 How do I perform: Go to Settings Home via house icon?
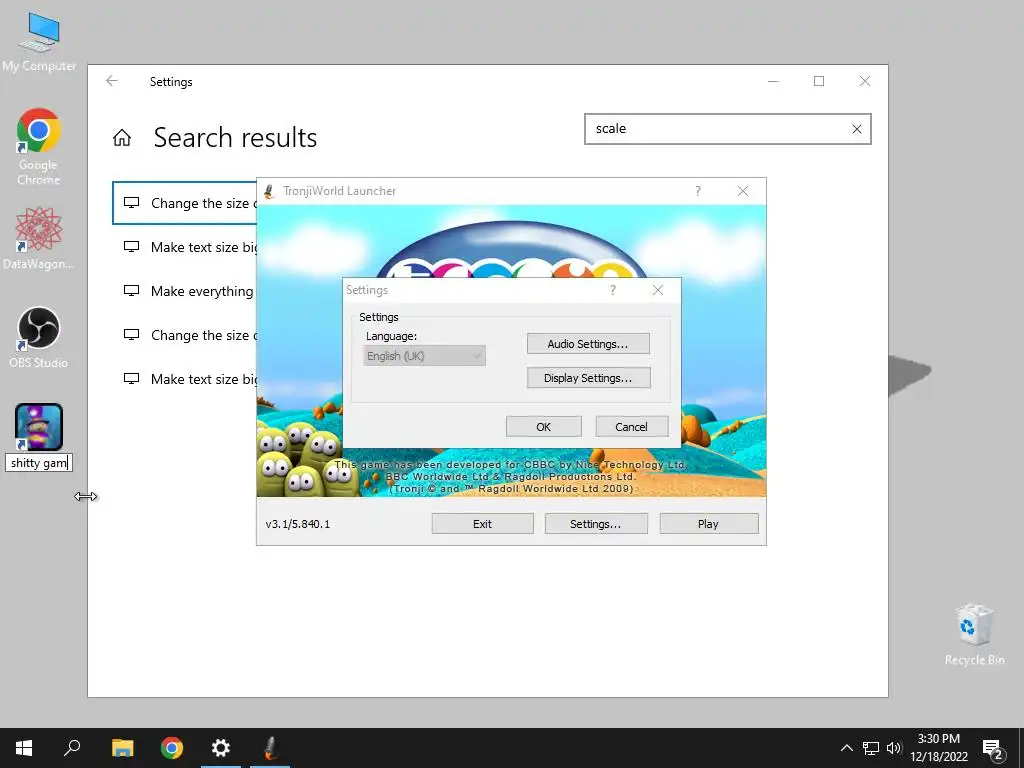[121, 138]
